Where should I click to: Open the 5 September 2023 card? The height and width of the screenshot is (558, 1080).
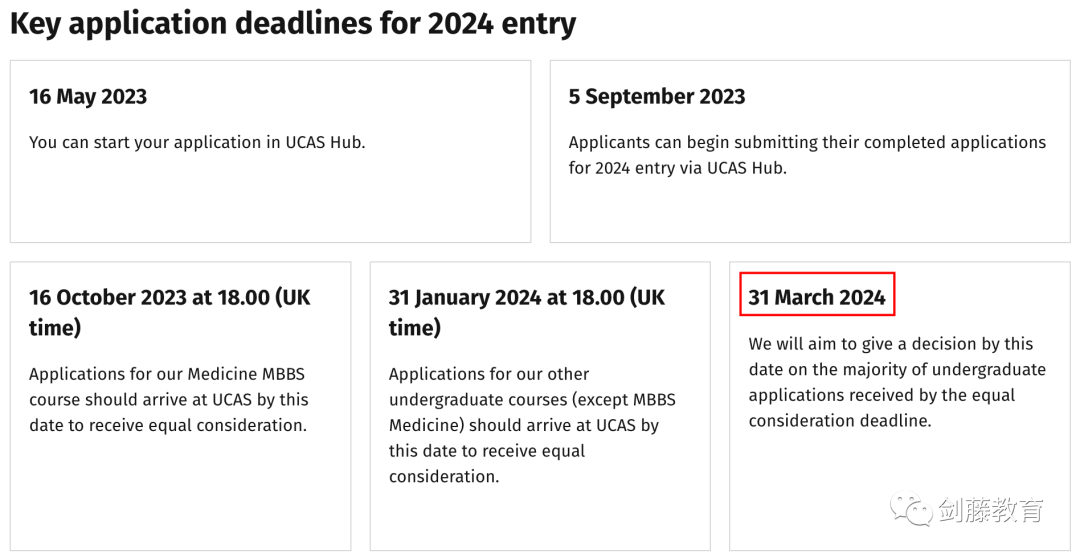(x=810, y=152)
